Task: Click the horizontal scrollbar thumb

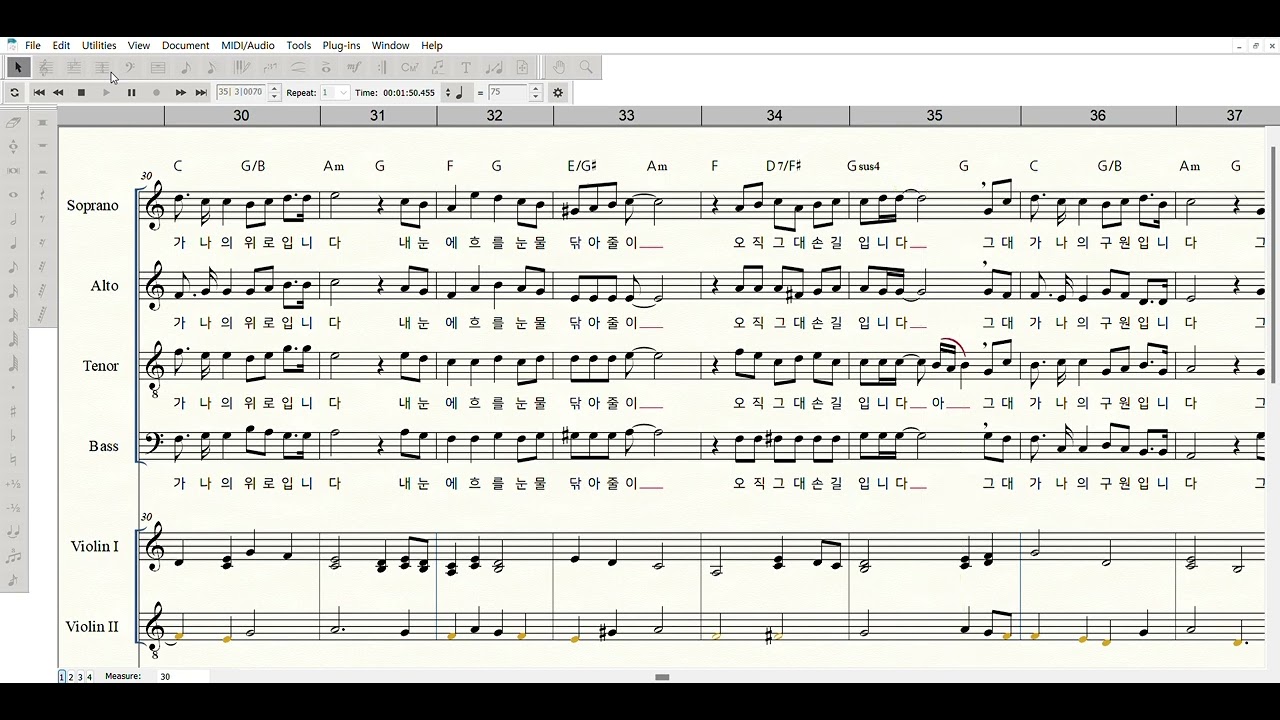Action: click(661, 677)
